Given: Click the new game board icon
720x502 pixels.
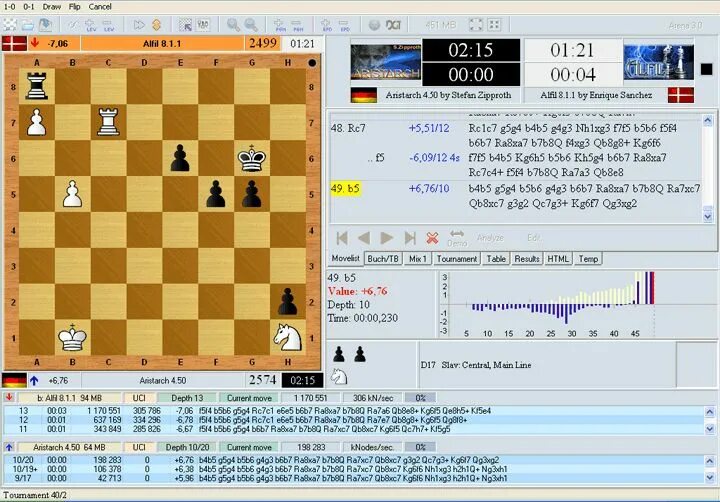Looking at the screenshot, I should (10, 24).
